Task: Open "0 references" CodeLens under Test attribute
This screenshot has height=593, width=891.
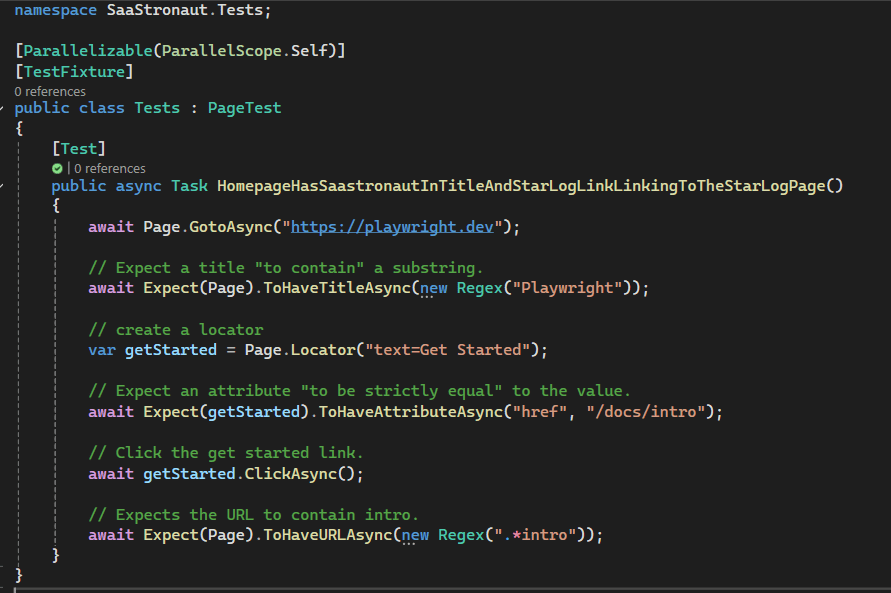Action: (110, 169)
